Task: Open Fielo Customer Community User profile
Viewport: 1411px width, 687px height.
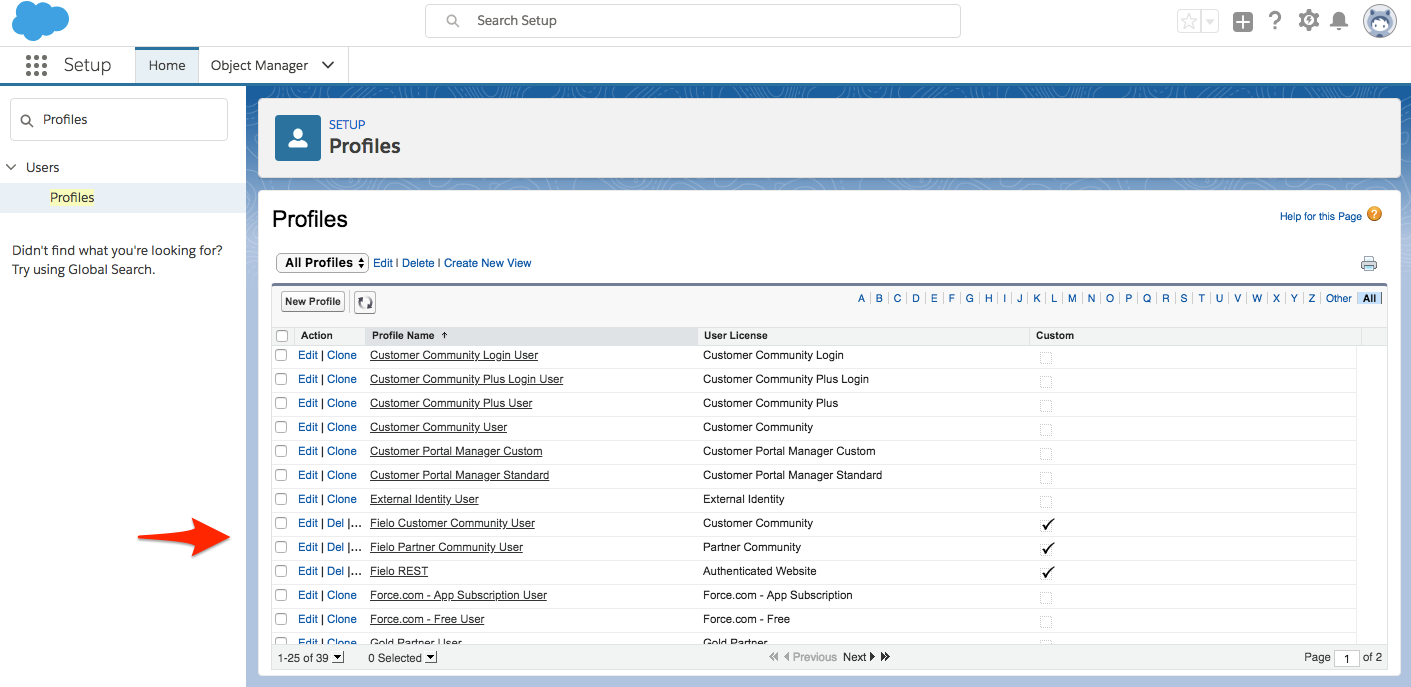Action: click(x=452, y=523)
